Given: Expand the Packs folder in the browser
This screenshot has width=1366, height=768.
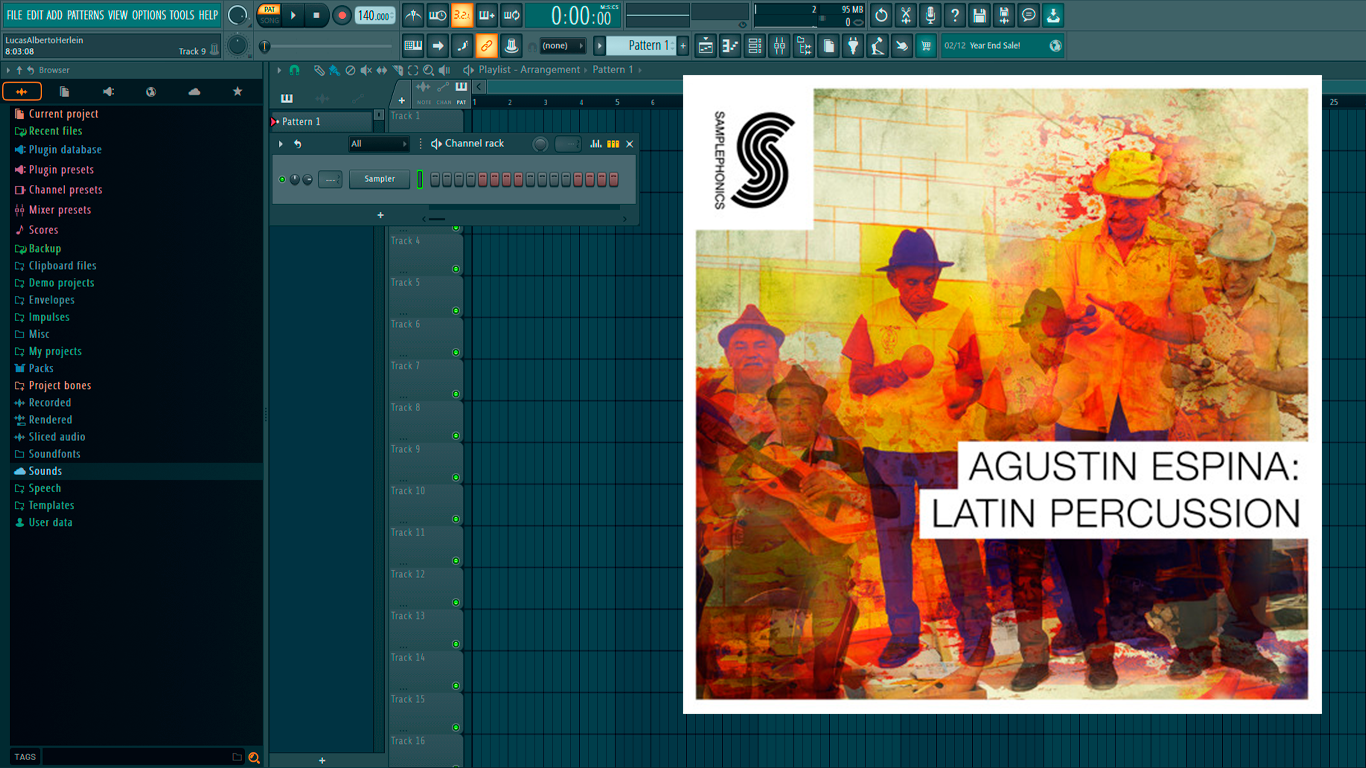Looking at the screenshot, I should click(41, 368).
